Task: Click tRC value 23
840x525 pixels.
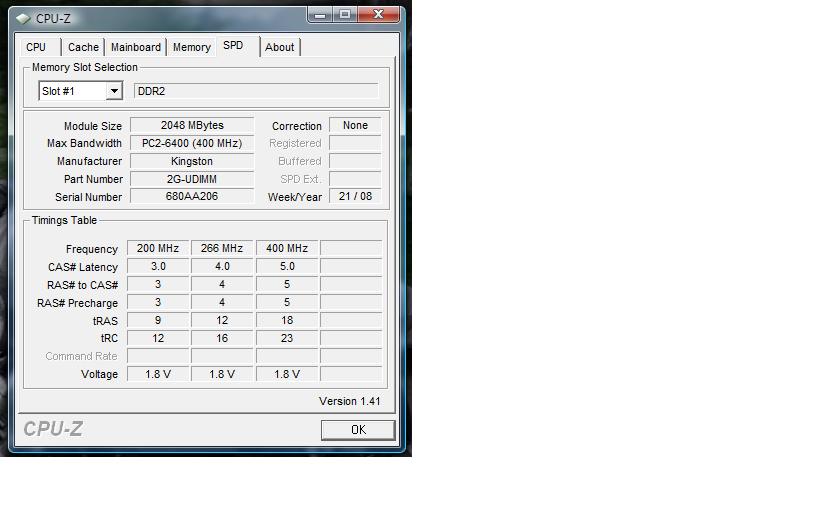Action: [x=287, y=338]
